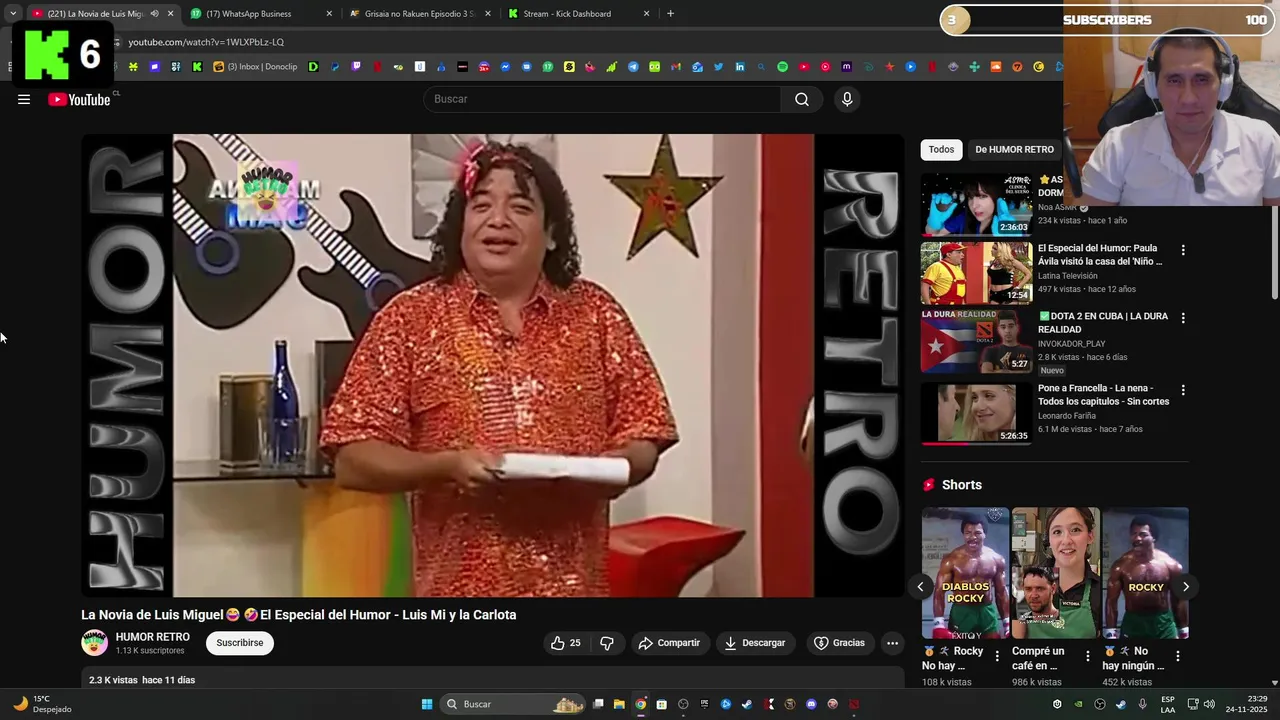Screen dimensions: 1280x720
Task: Click the HUMOR RETRO channel avatar
Action: tap(94, 643)
